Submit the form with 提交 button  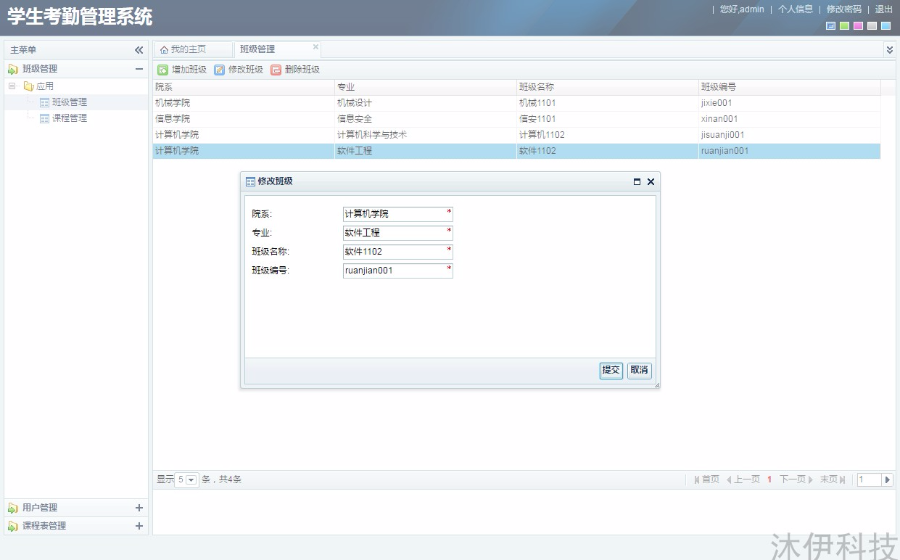tap(611, 370)
